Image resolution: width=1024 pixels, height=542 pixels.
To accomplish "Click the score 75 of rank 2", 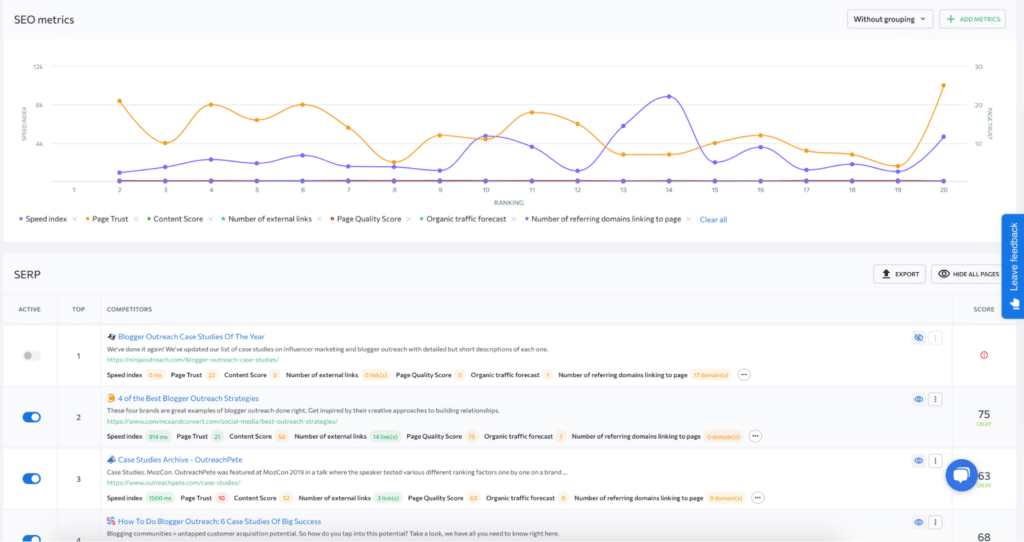I will click(x=984, y=415).
